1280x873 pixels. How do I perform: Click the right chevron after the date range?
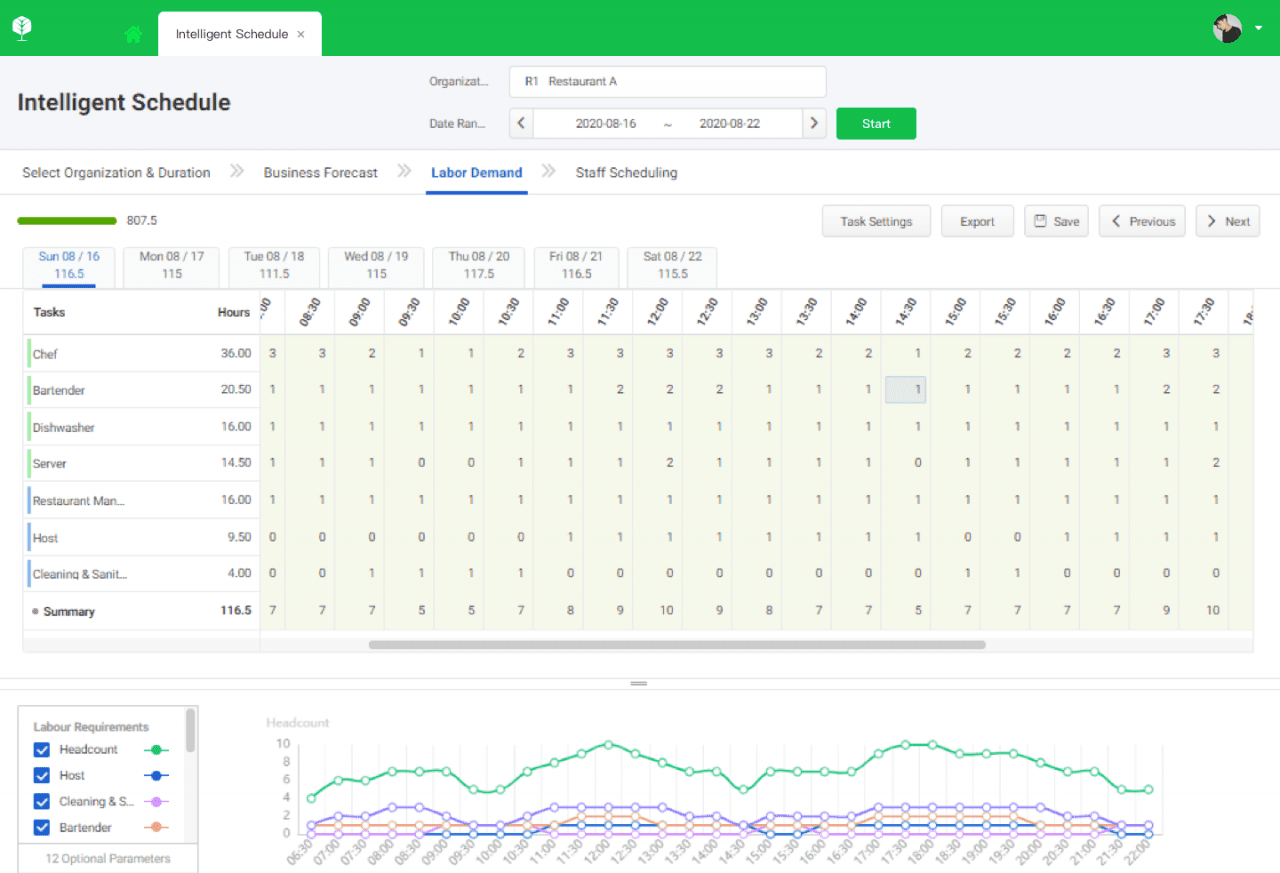814,122
